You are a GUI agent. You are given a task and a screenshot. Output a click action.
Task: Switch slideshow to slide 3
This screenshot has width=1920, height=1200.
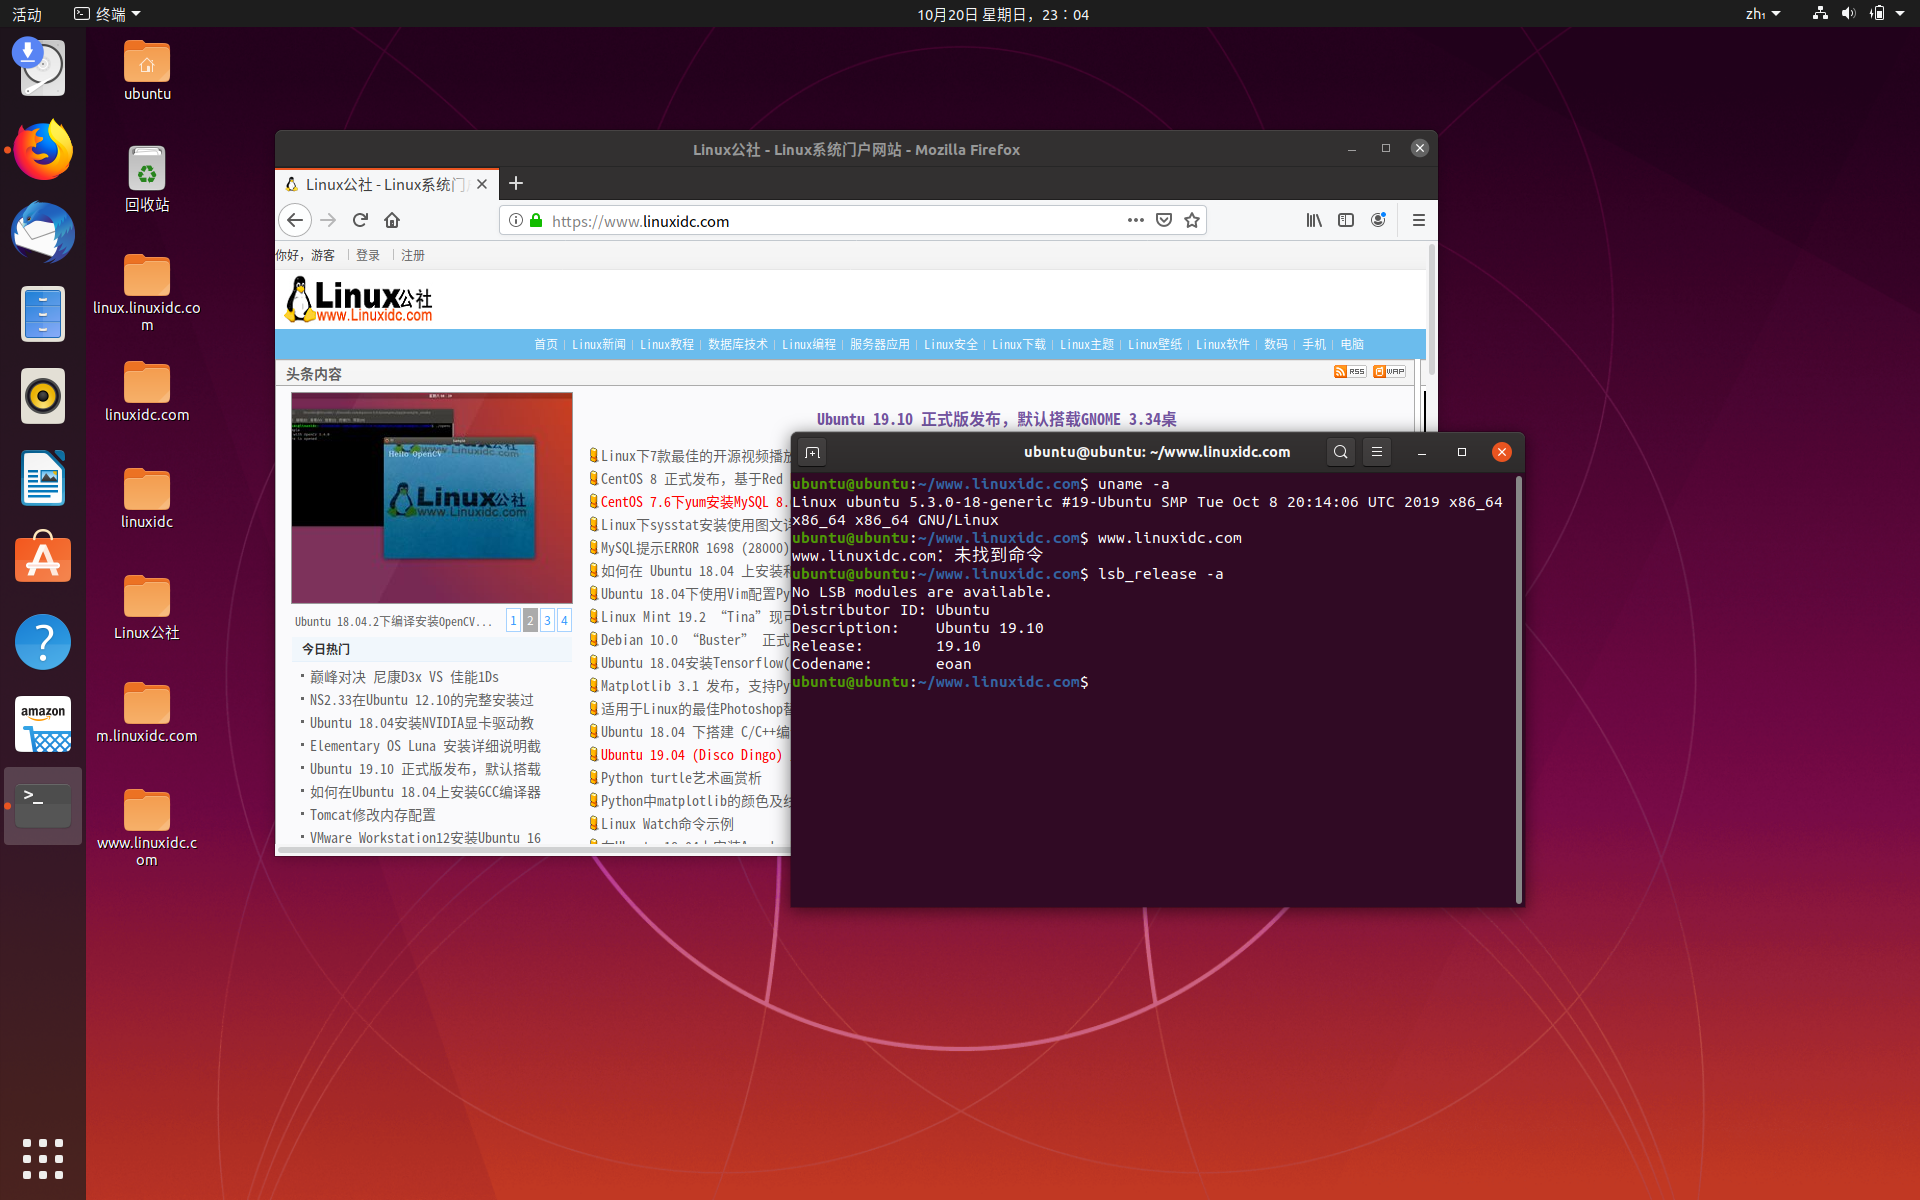click(x=547, y=620)
